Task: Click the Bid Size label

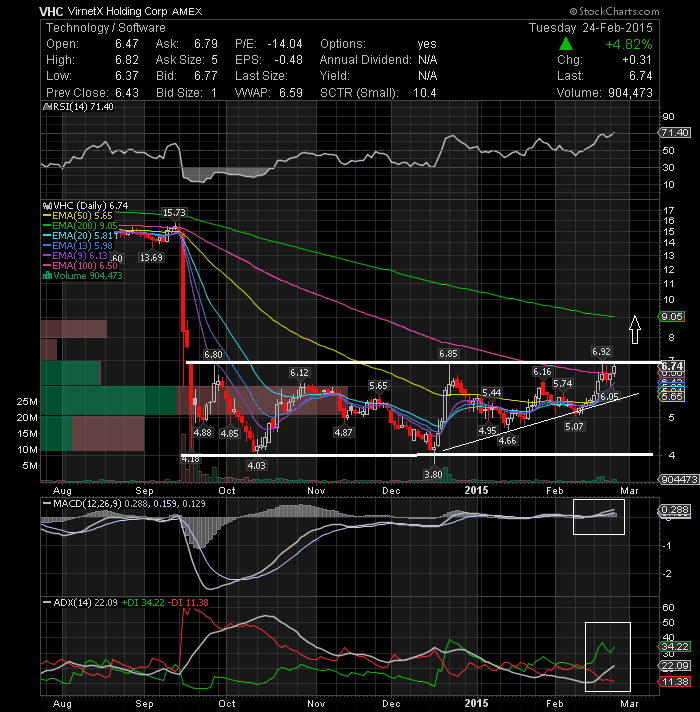Action: pyautogui.click(x=179, y=93)
